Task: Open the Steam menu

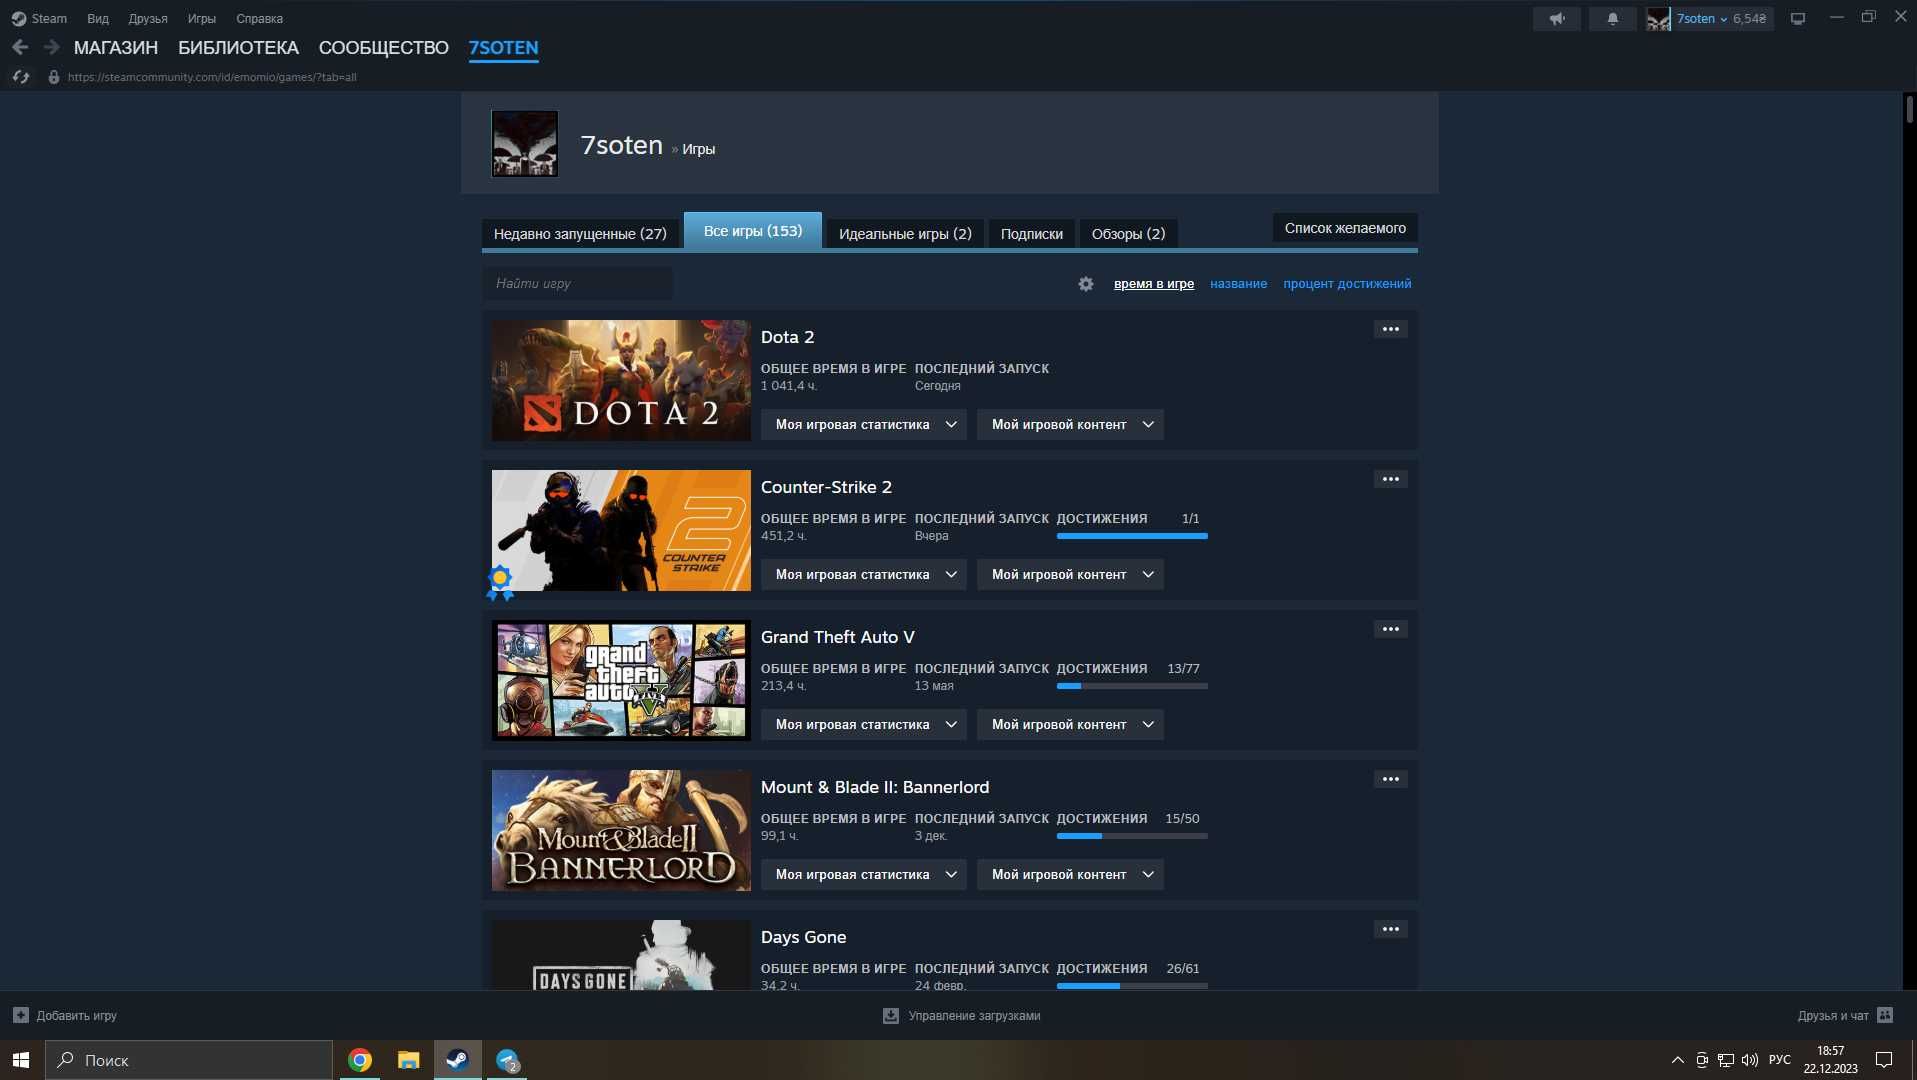Action: pos(49,18)
